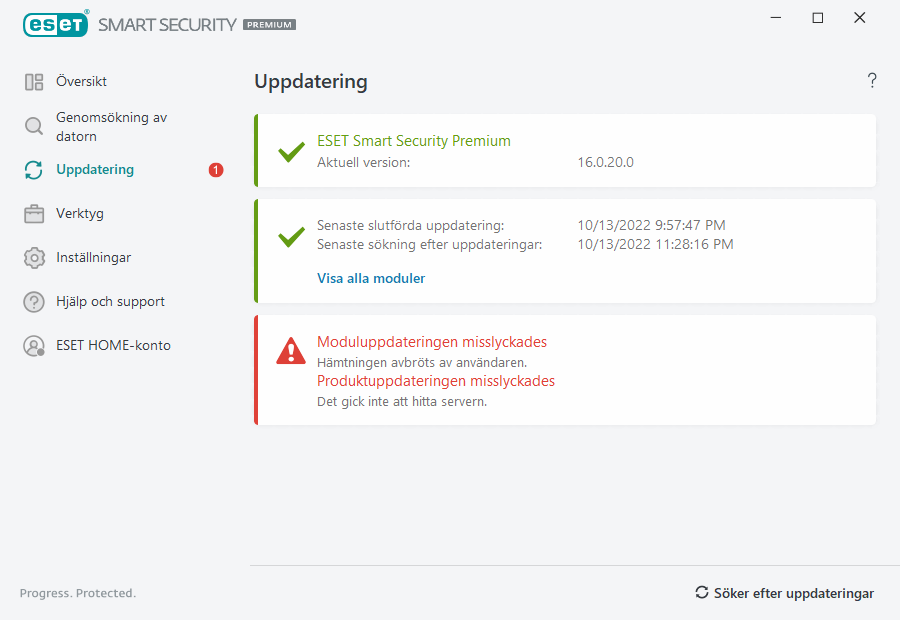Click the ESET logo in the title bar
This screenshot has width=900, height=620.
[55, 24]
